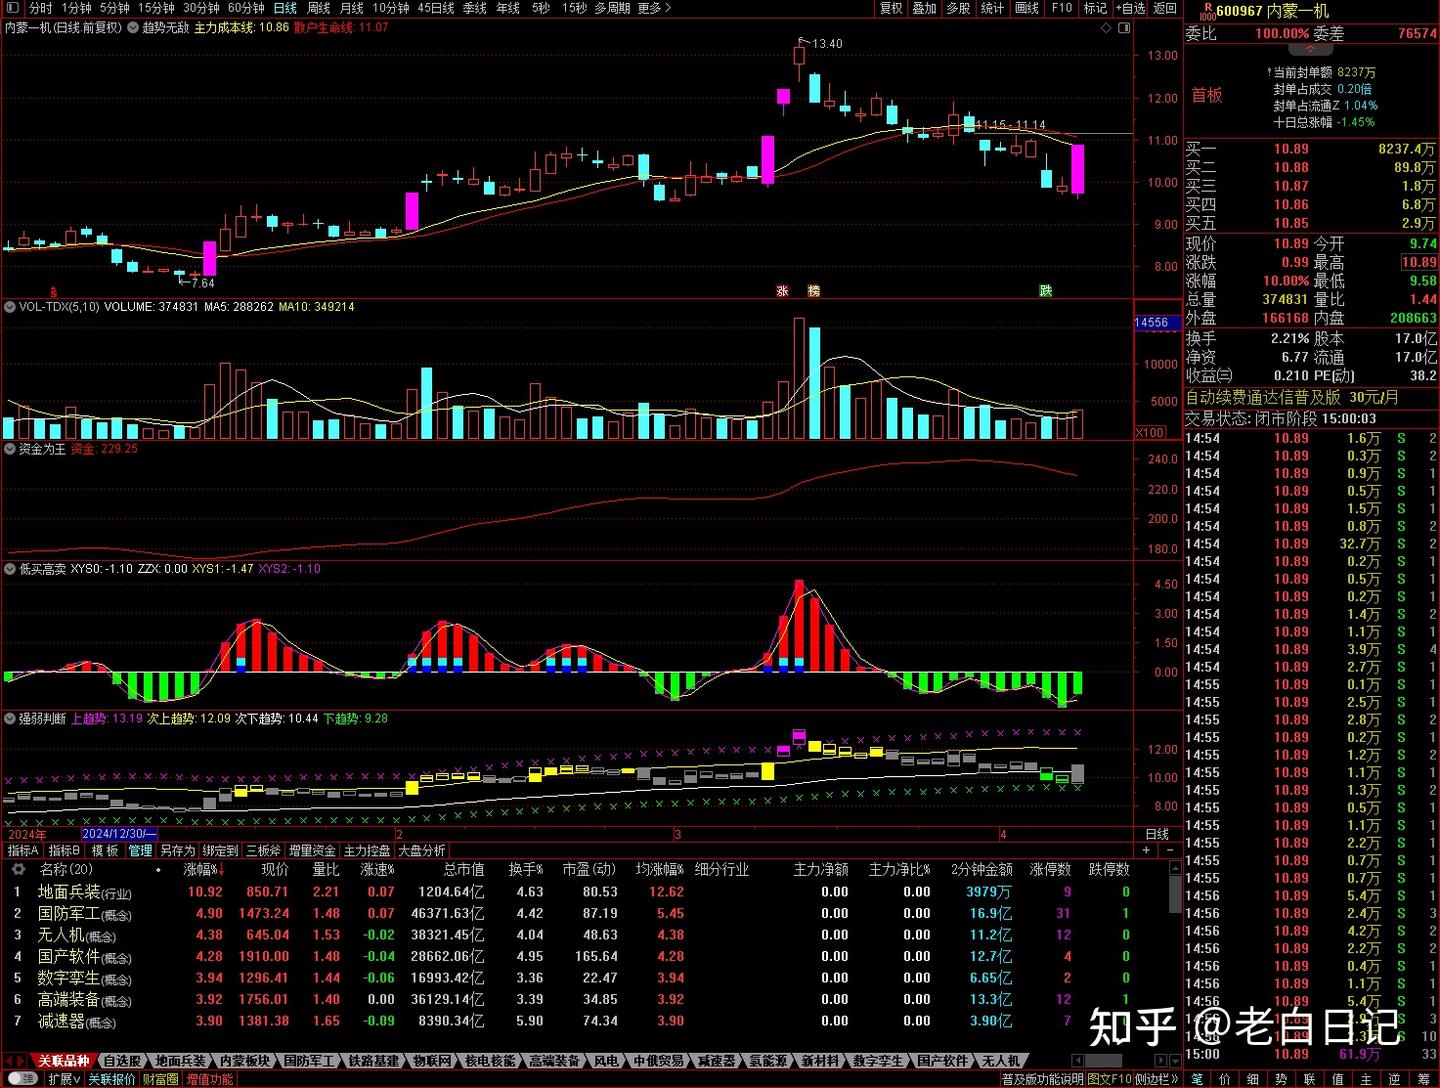Open the 核电核能 bottom tab
Screen dimensions: 1440x1088
[x=491, y=1061]
